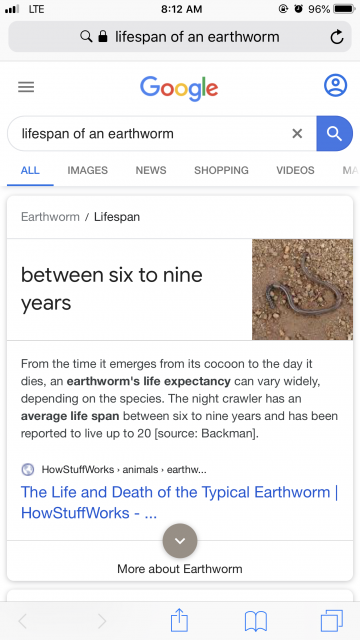Clear the search box with the X
Viewport: 360px width, 640px height.
(297, 133)
